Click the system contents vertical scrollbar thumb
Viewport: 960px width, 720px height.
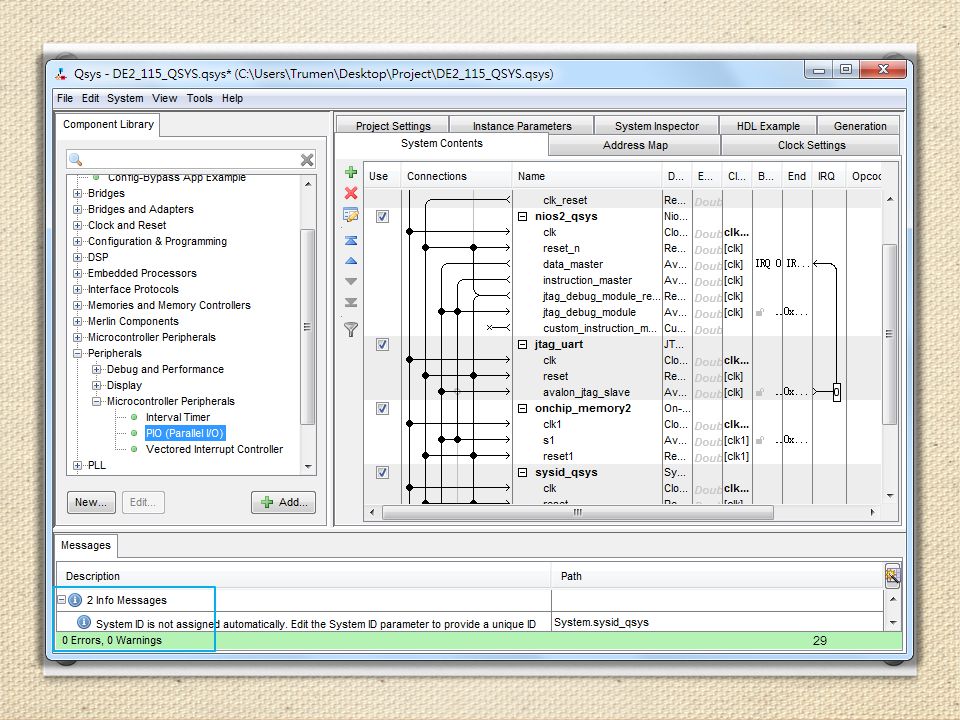(x=889, y=334)
